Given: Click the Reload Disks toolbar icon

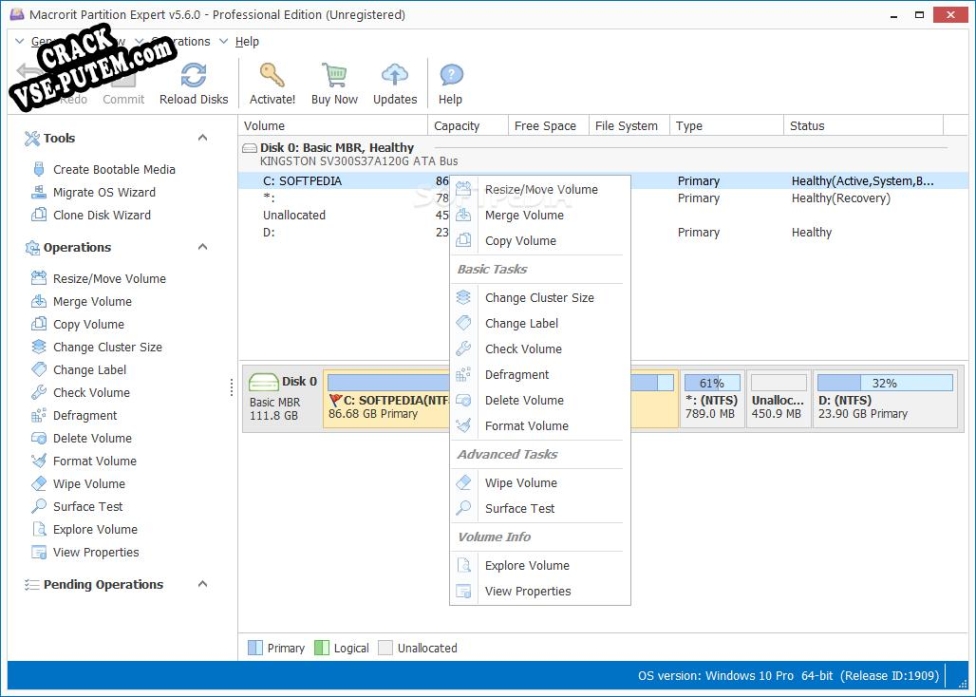Looking at the screenshot, I should [194, 75].
